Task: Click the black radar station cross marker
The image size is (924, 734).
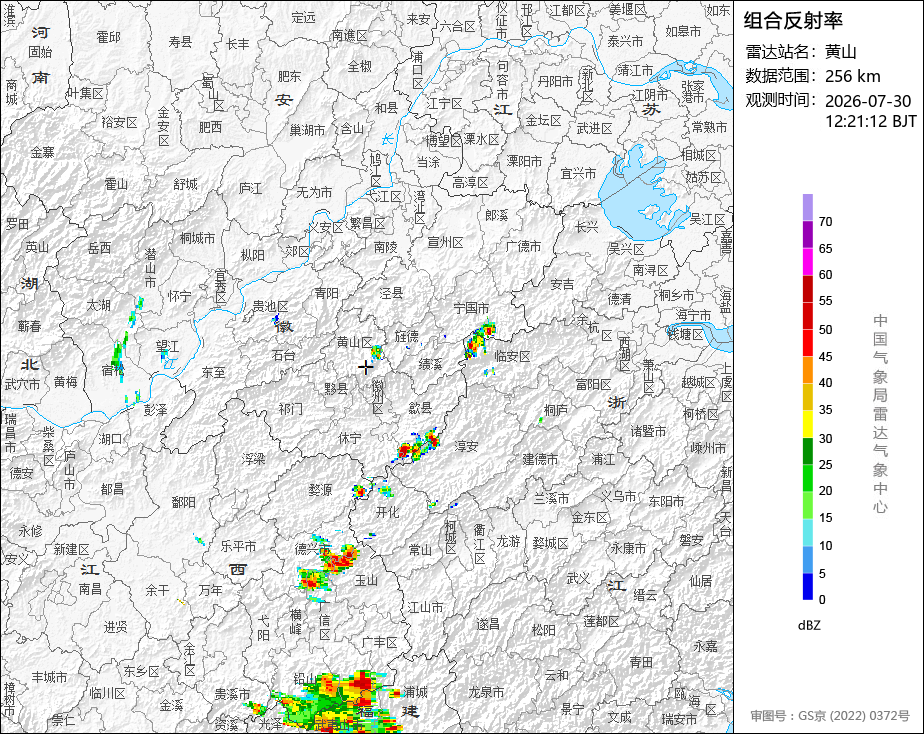Action: tap(365, 367)
